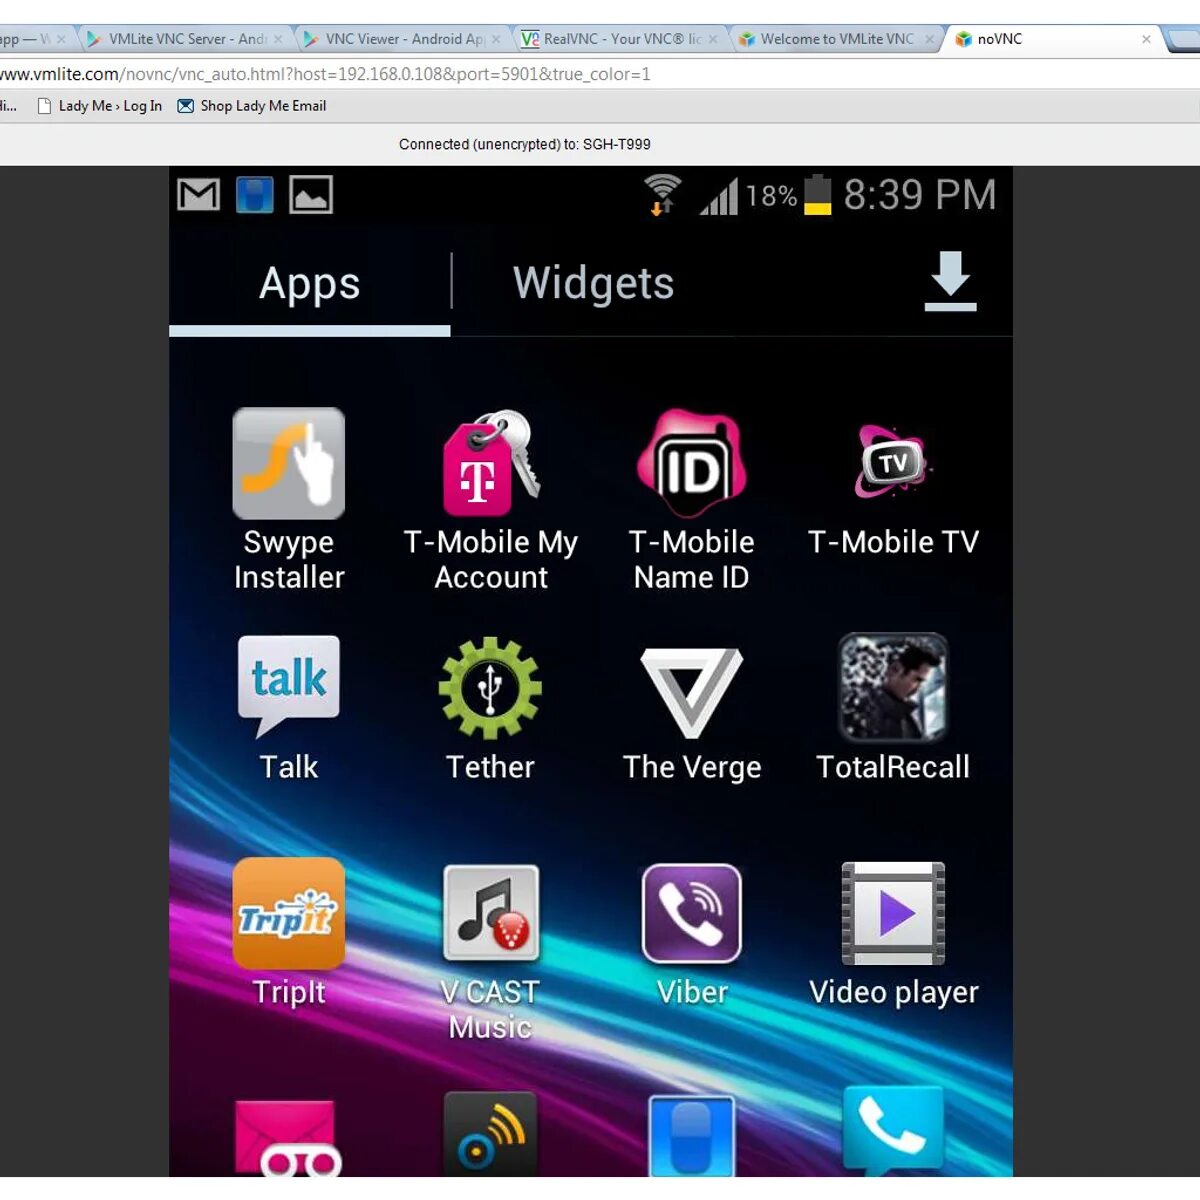Tap the download arrow icon in app drawer
This screenshot has width=1200, height=1200.
(950, 281)
